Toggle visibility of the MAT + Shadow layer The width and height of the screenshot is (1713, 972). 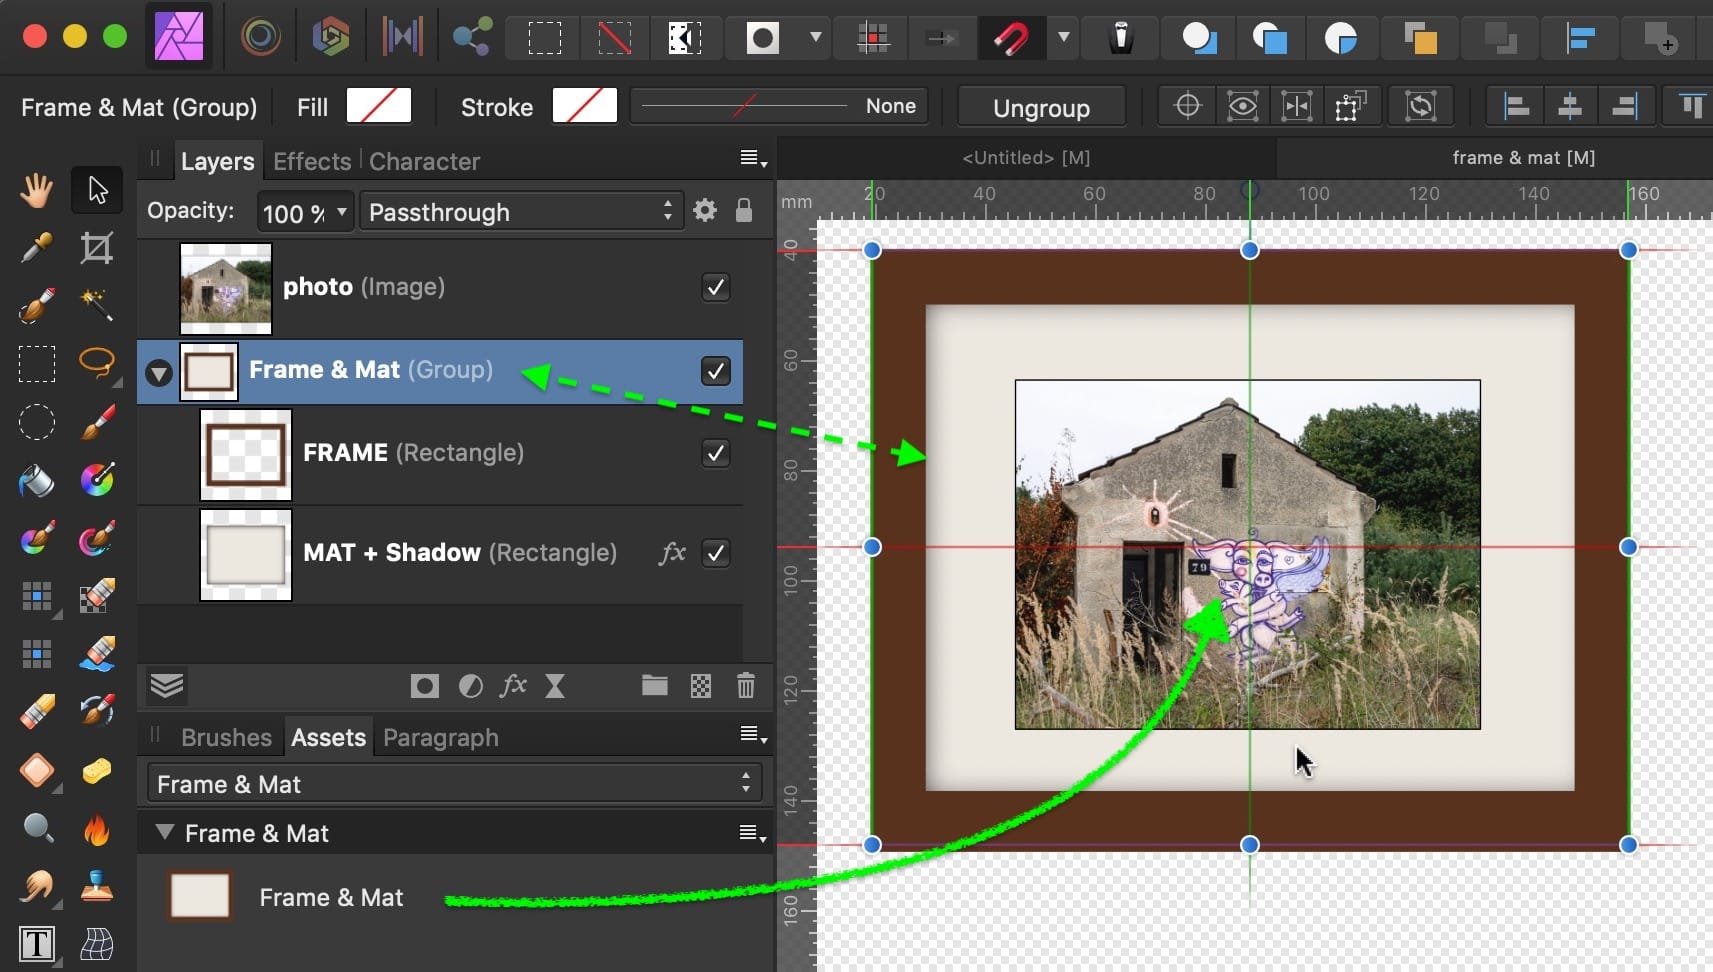click(716, 552)
